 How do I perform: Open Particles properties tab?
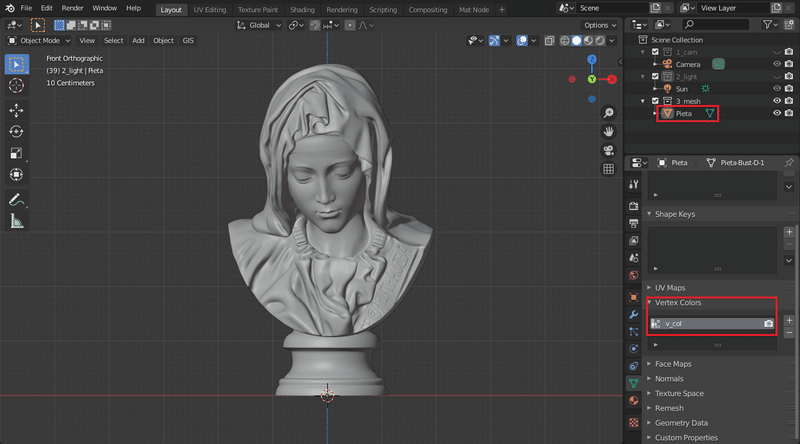[x=634, y=332]
